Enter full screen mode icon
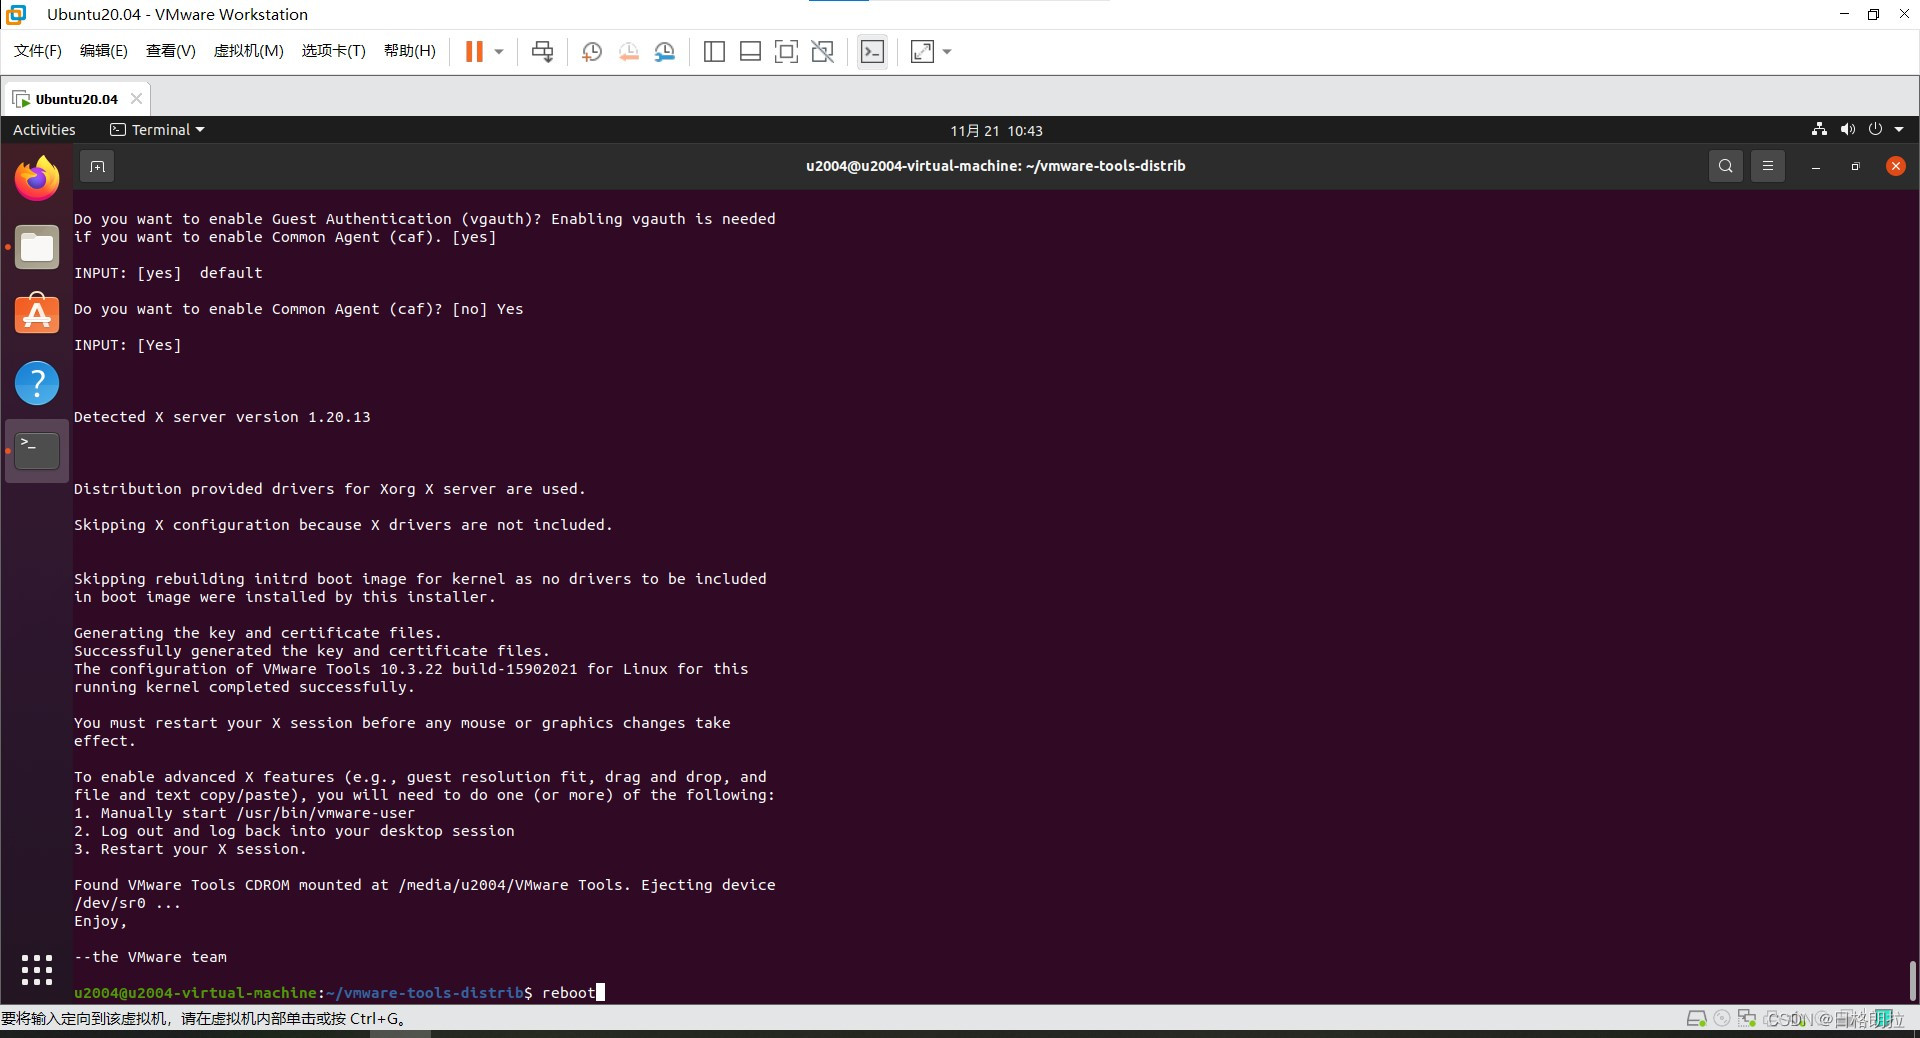The height and width of the screenshot is (1038, 1920). [786, 52]
